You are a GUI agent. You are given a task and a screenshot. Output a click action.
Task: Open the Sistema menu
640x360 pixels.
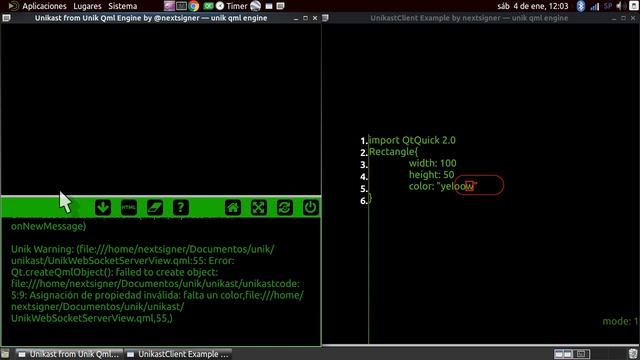coord(122,6)
